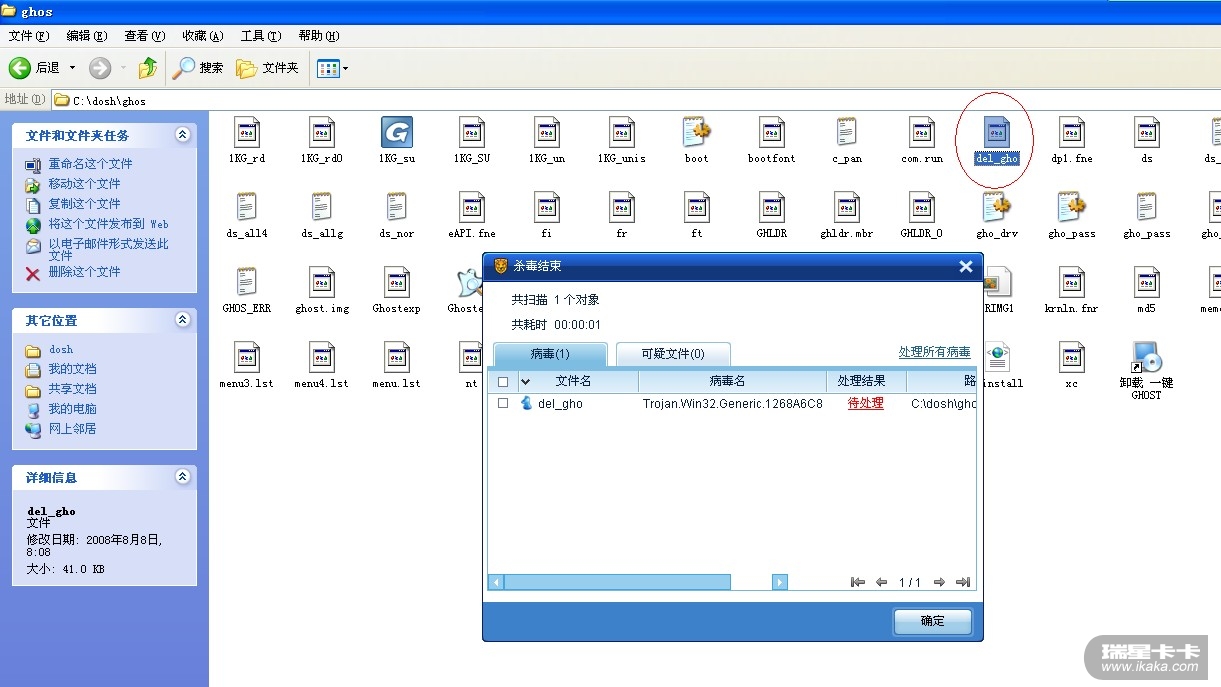
Task: Select the ghldr.mbr file icon
Action: click(x=847, y=207)
